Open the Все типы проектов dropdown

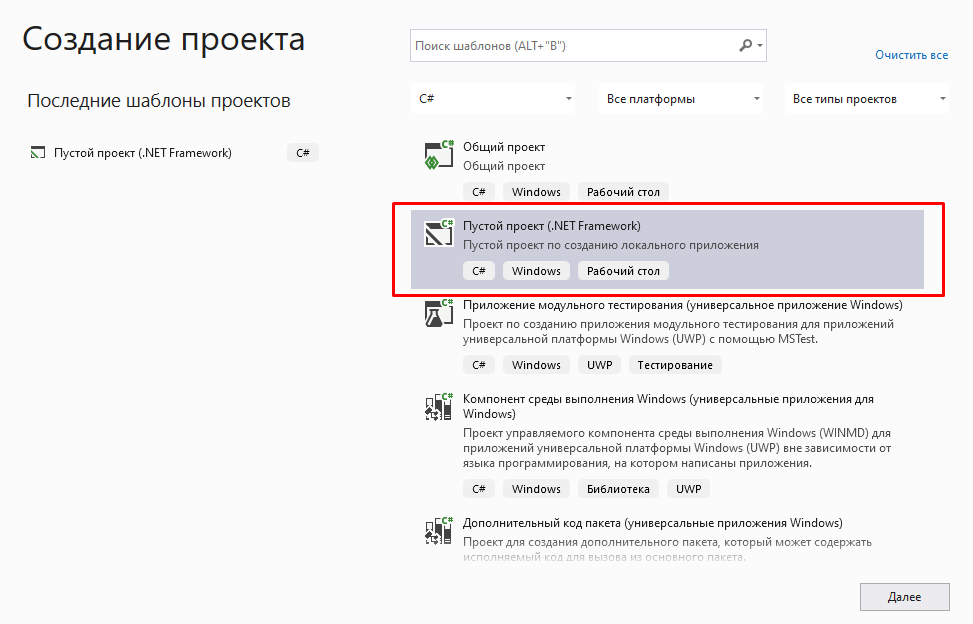tap(867, 99)
